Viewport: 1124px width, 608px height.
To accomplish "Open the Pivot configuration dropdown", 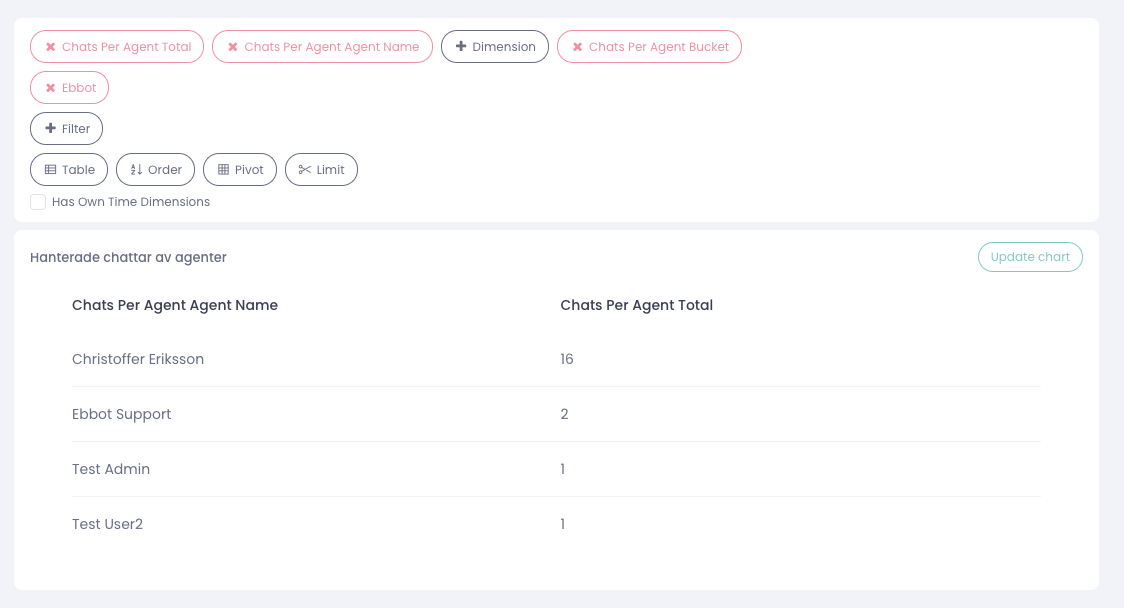I will 249,170.
